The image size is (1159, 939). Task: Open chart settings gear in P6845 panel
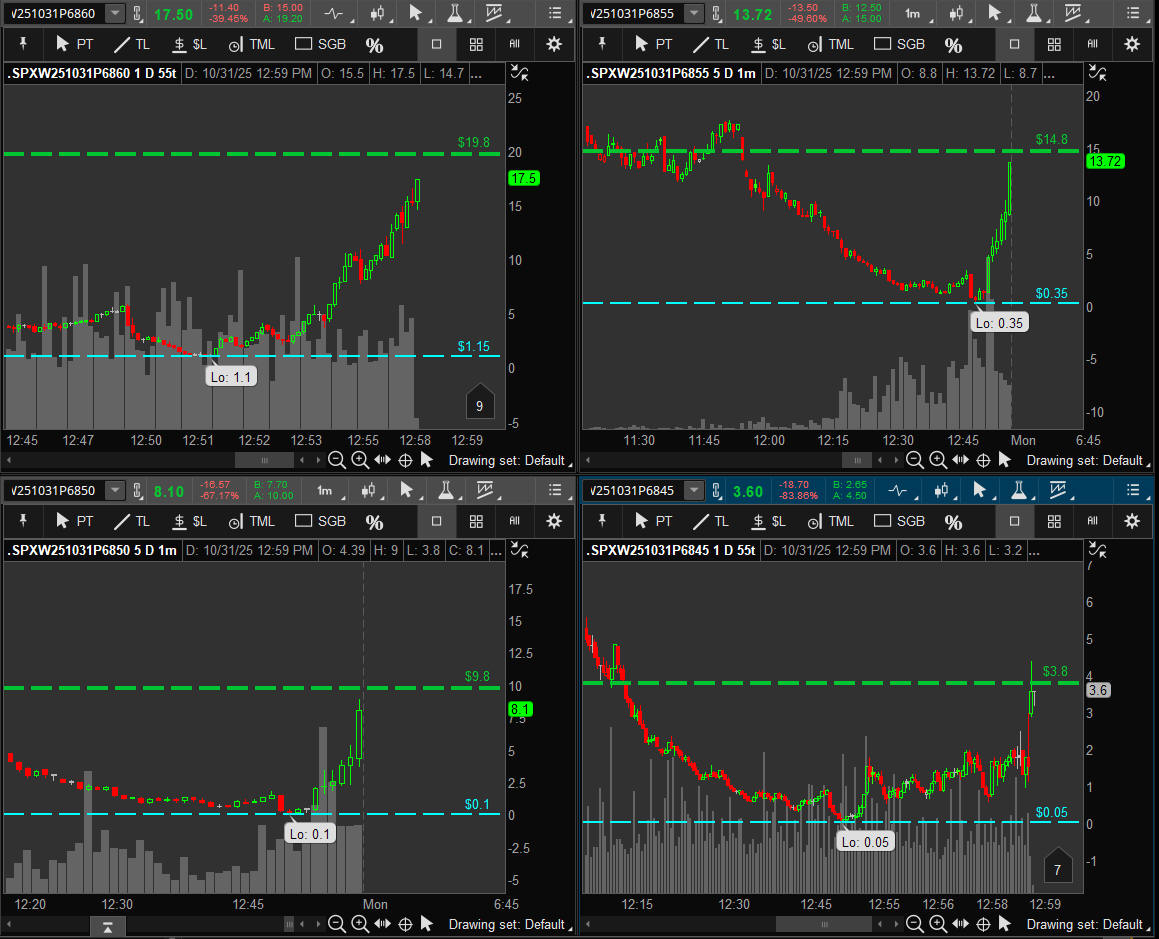(x=1132, y=521)
